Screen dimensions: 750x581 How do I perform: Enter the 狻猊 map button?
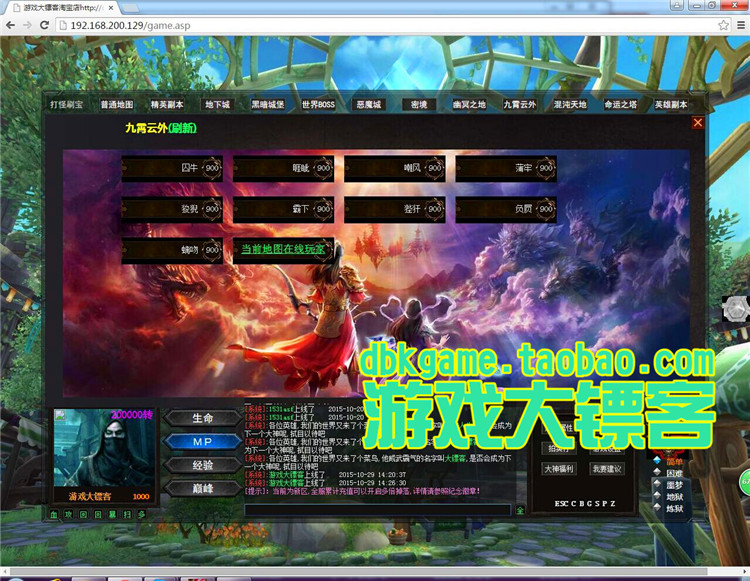pos(172,209)
